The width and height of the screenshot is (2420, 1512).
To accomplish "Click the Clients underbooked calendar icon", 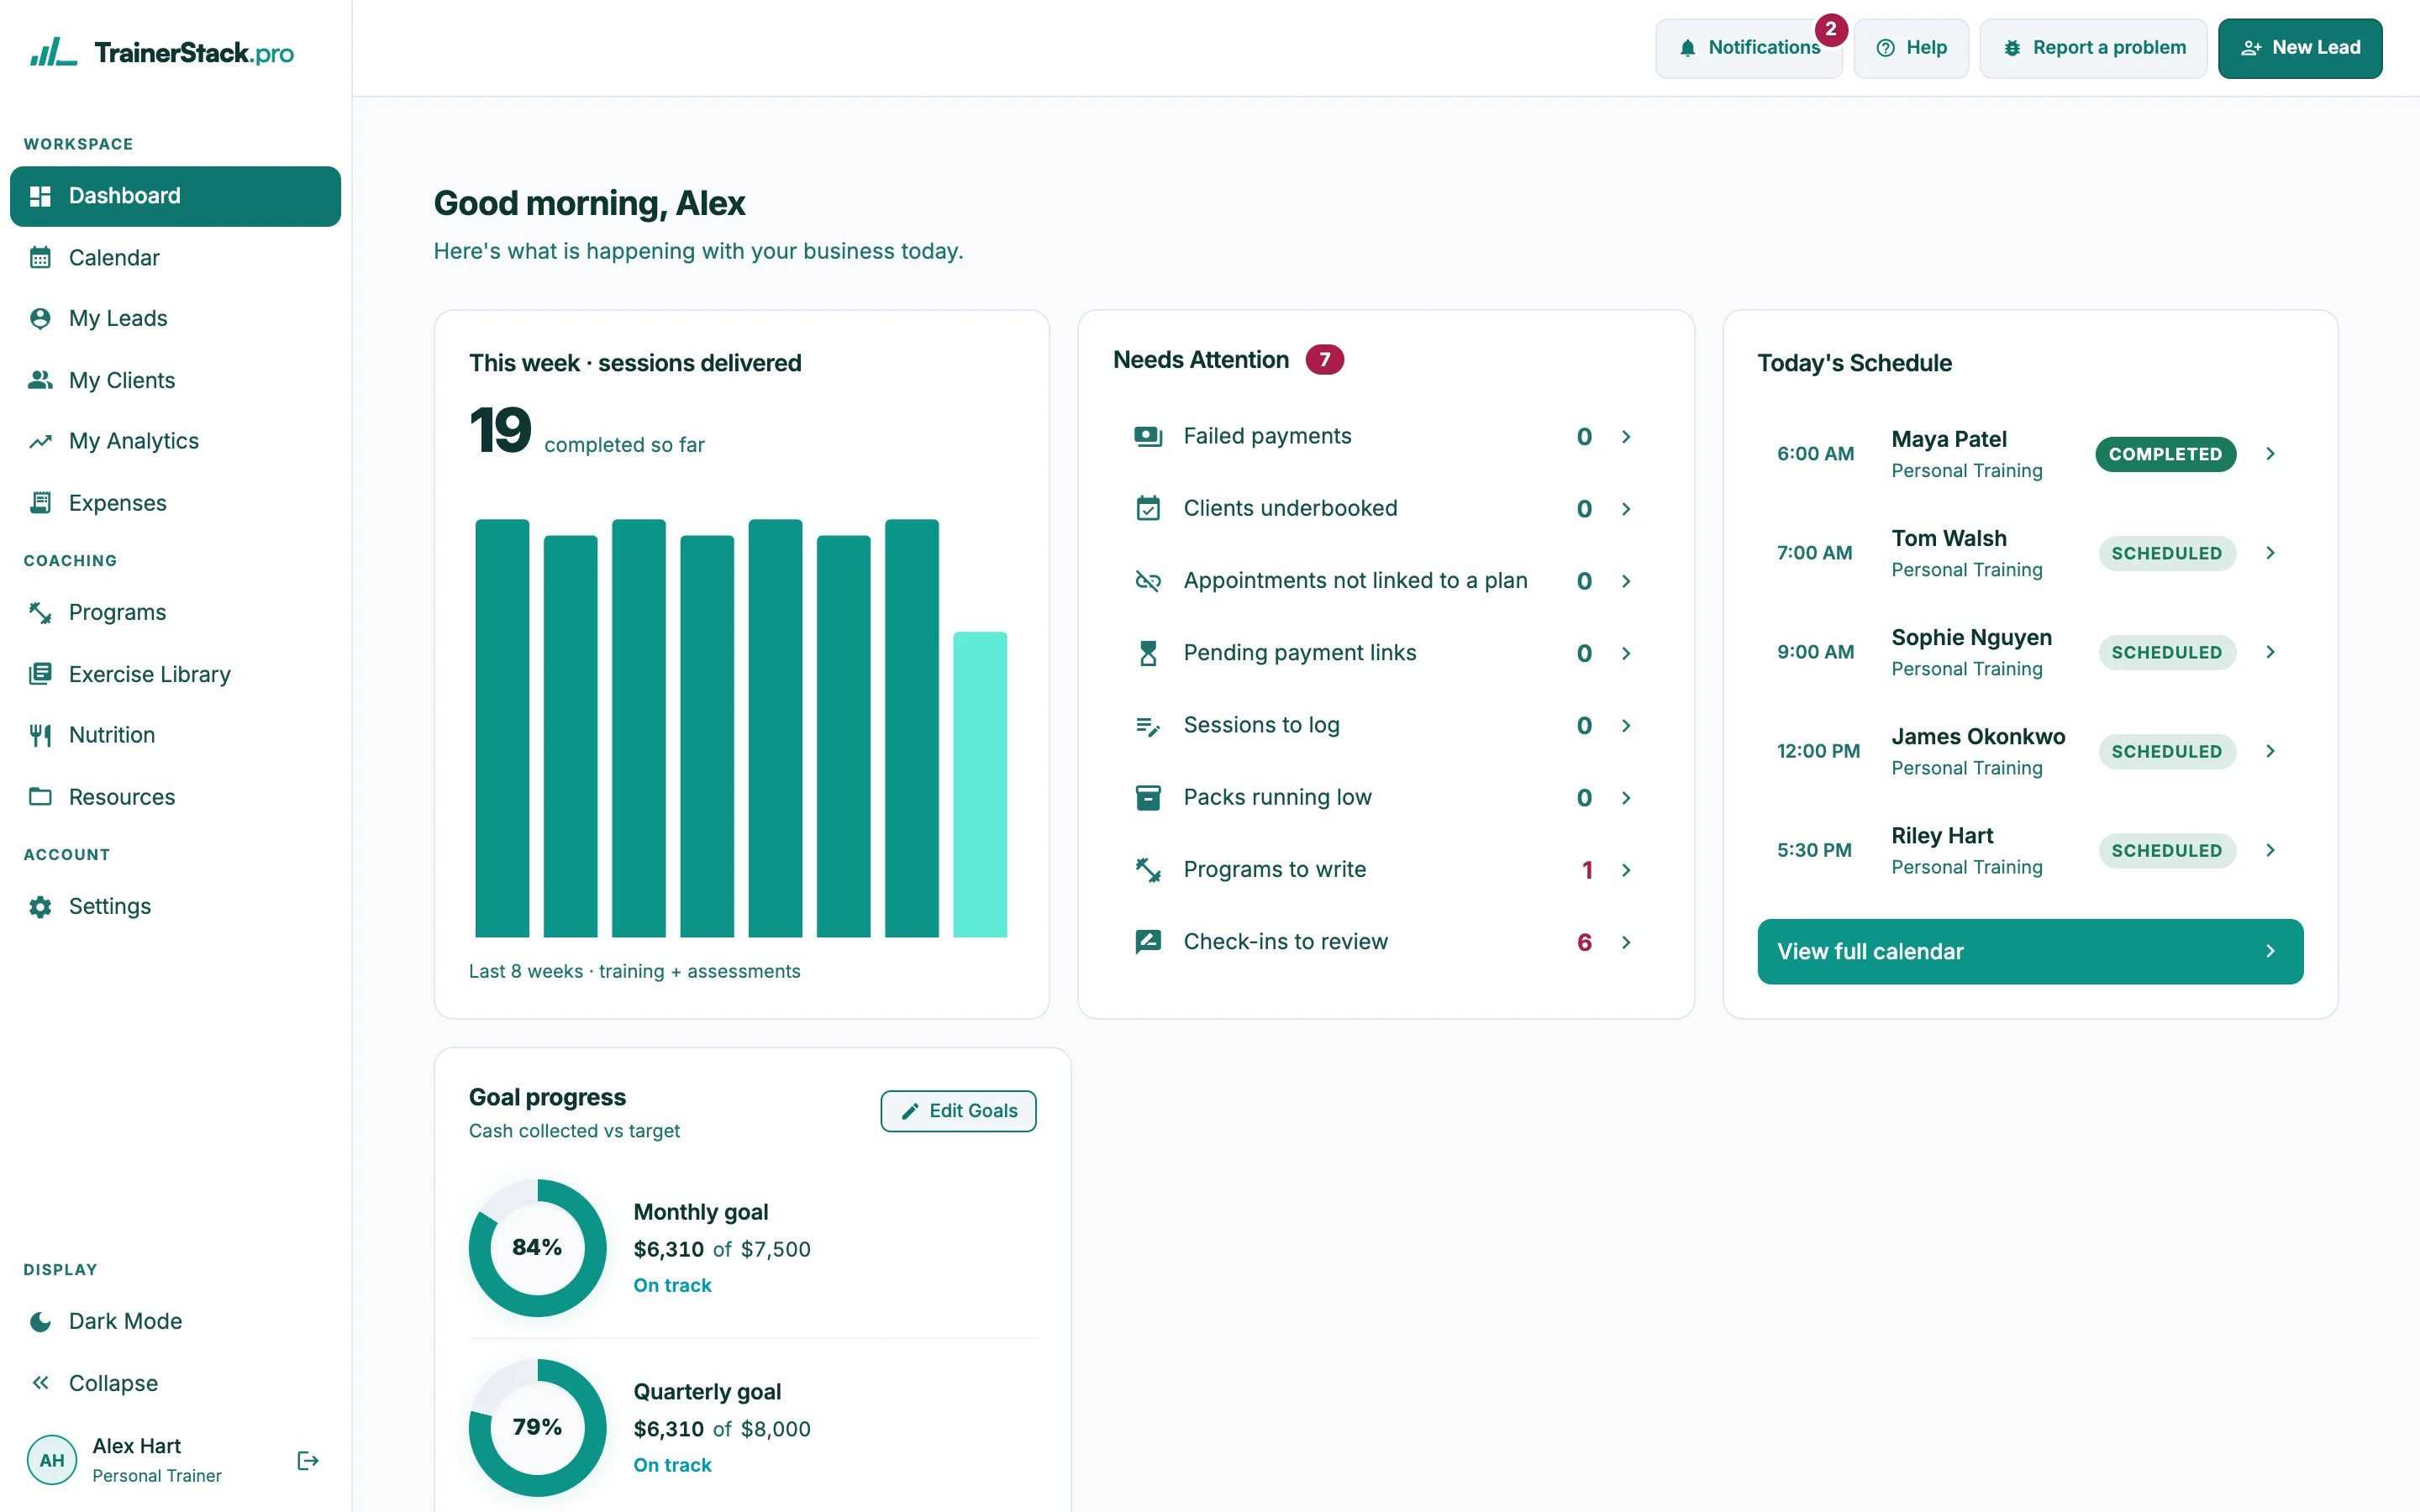I will click(1148, 509).
